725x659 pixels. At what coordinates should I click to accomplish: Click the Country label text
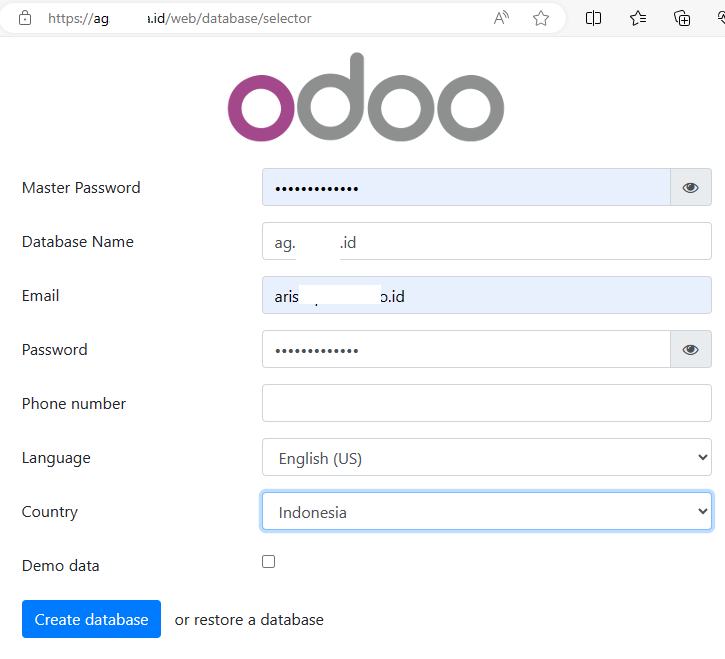pos(49,512)
